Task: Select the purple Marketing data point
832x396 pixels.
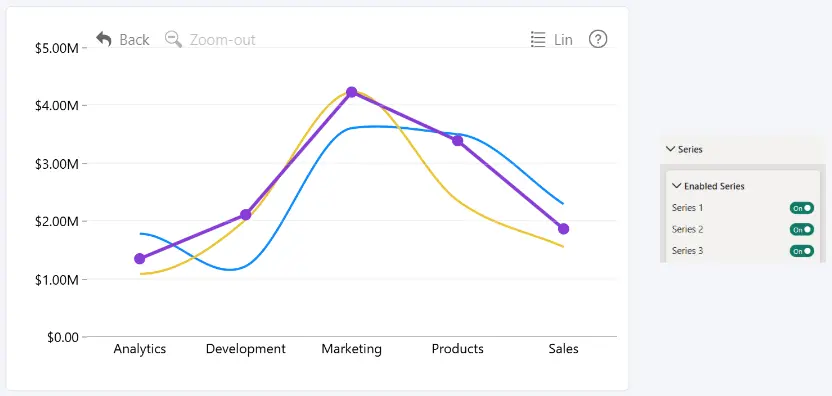Action: pos(351,92)
